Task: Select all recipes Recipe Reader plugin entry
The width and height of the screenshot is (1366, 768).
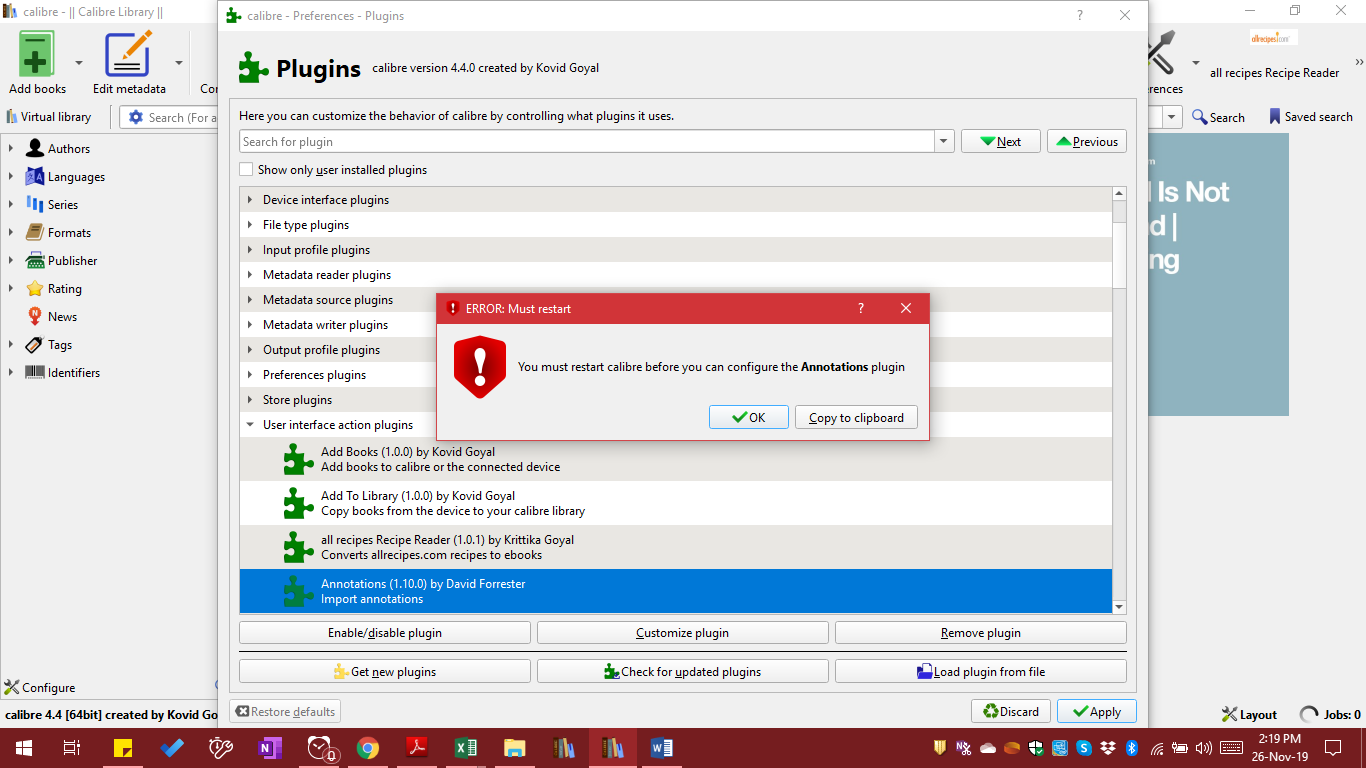Action: 676,547
